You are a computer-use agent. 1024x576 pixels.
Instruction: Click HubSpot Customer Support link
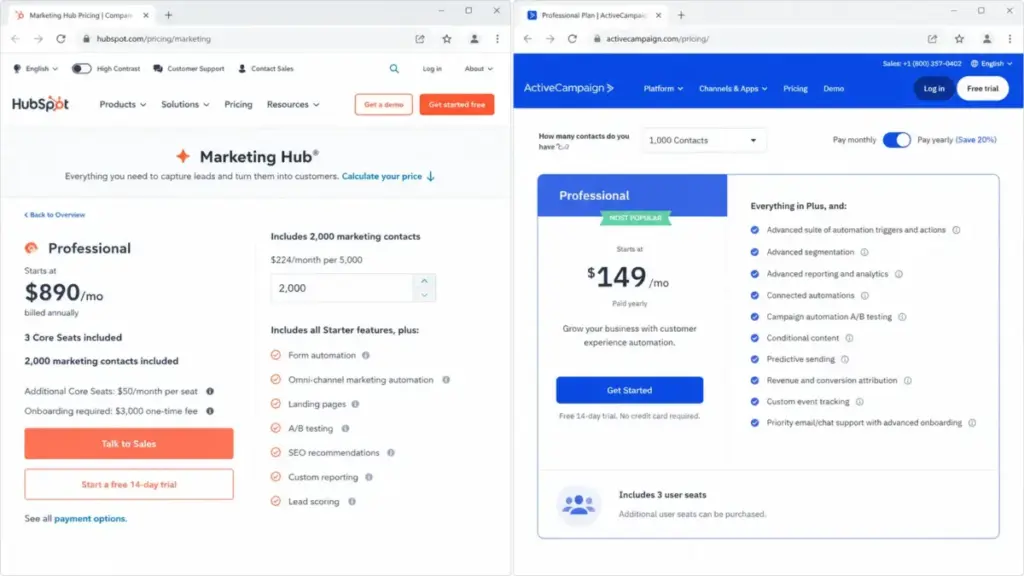[x=189, y=69]
